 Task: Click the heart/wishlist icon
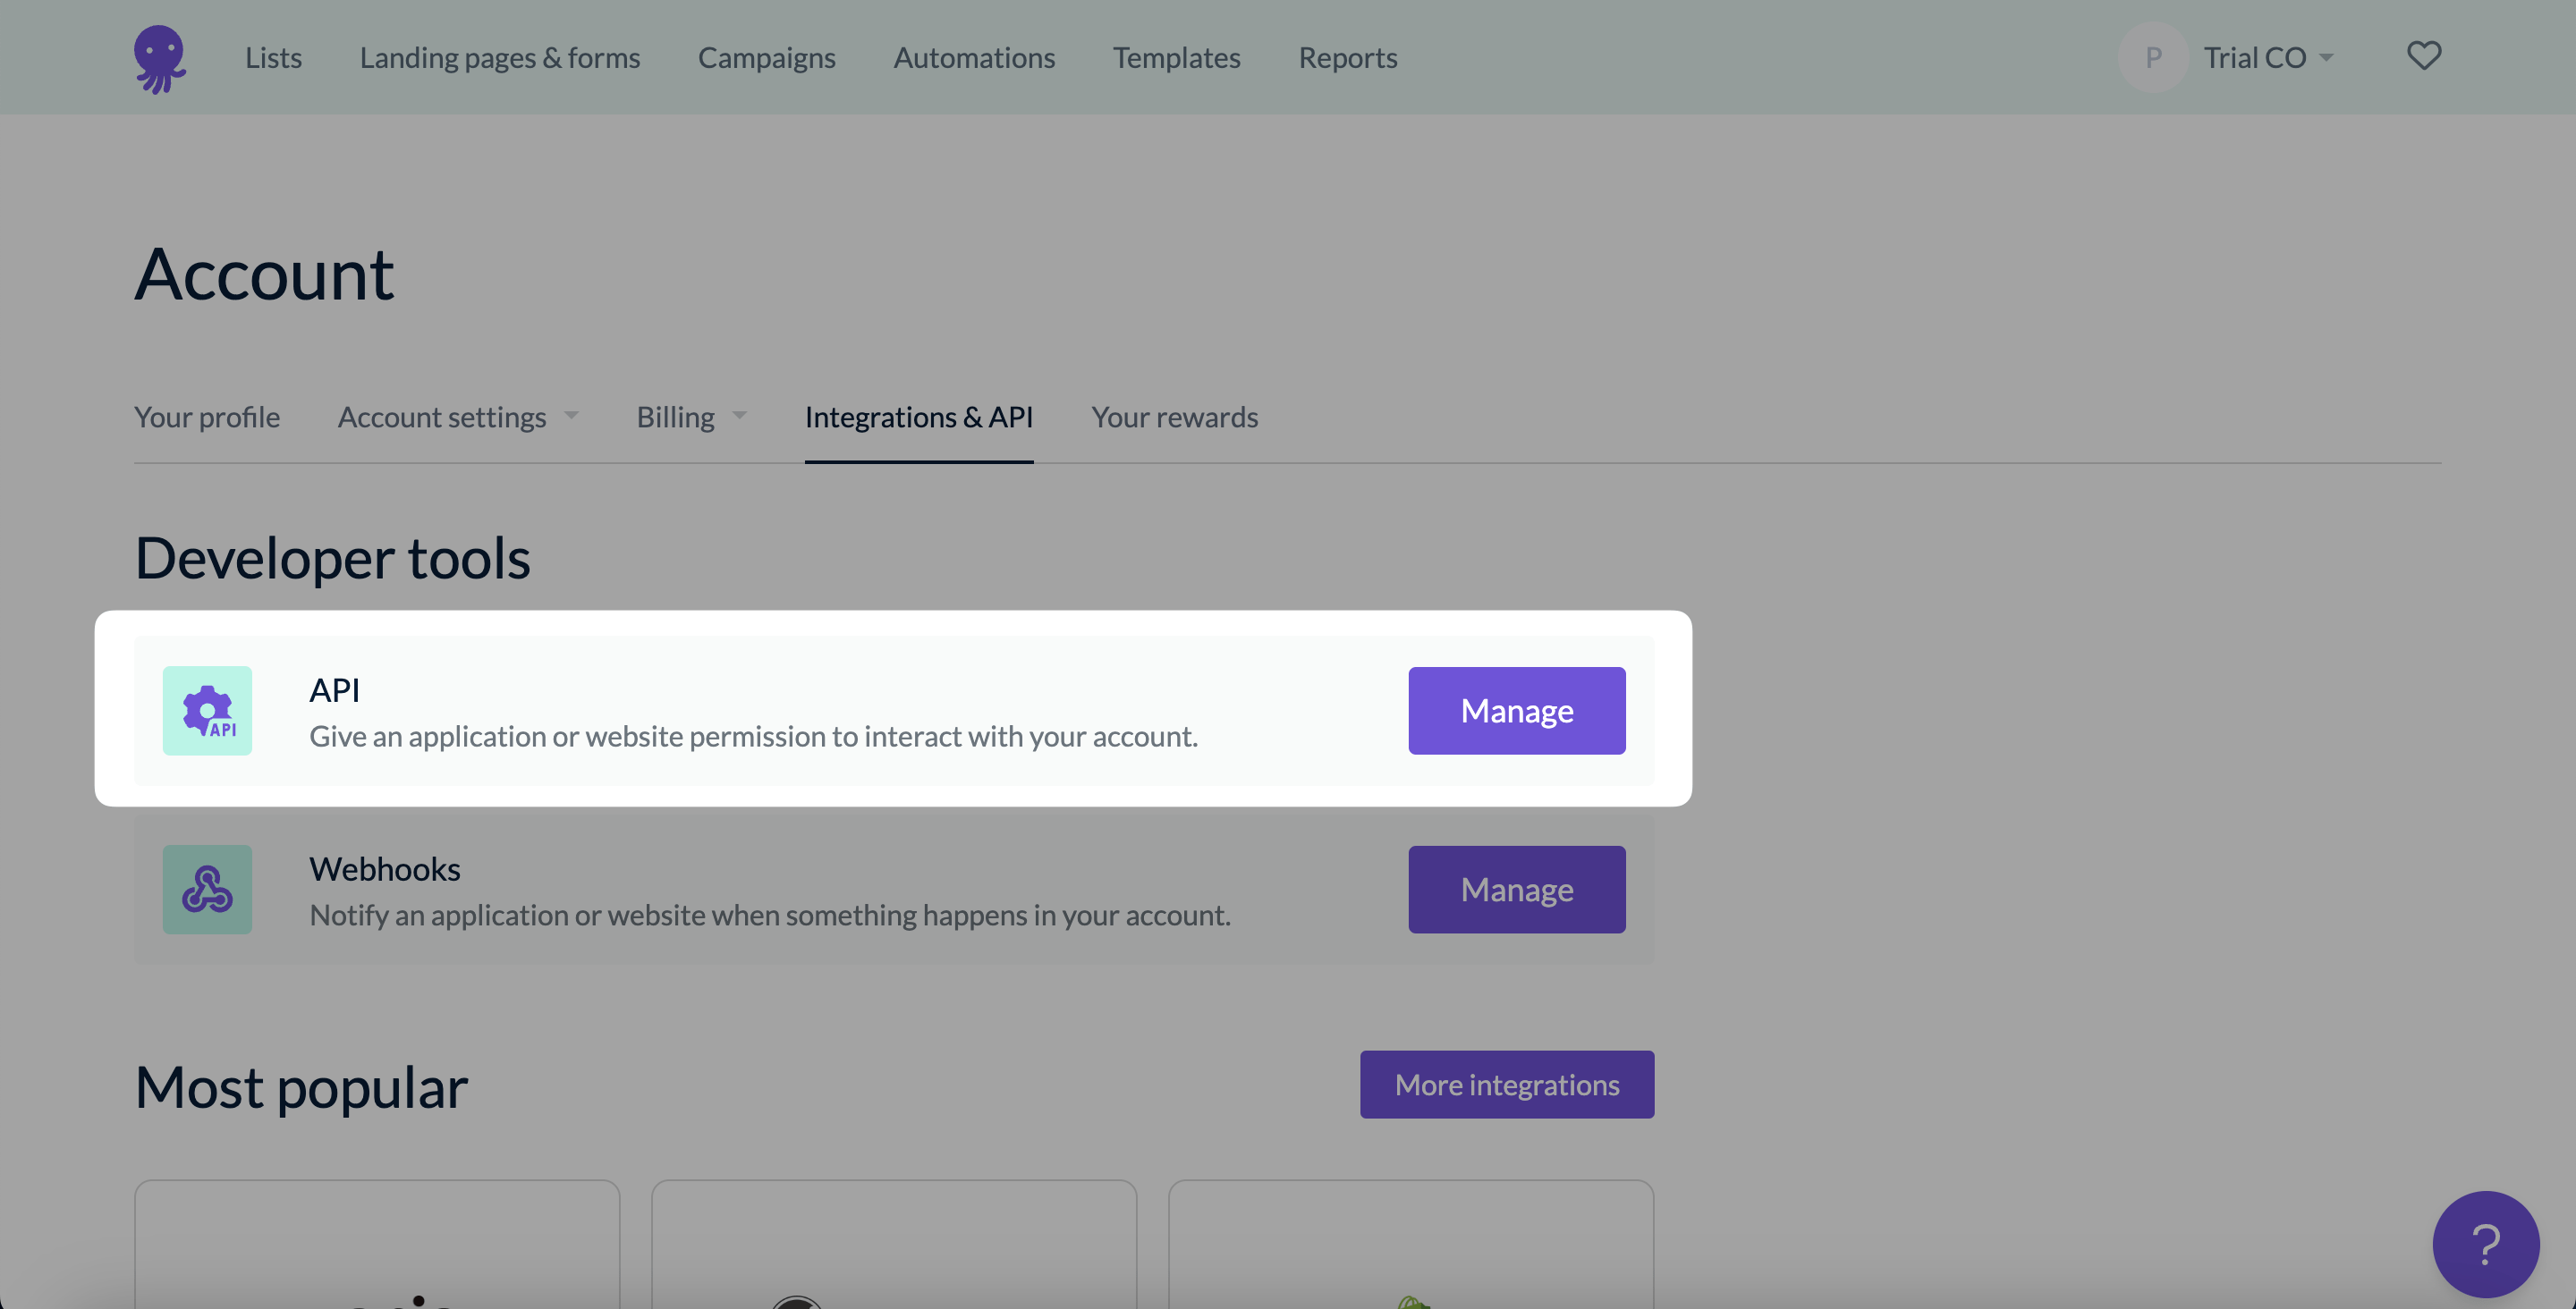click(2426, 55)
